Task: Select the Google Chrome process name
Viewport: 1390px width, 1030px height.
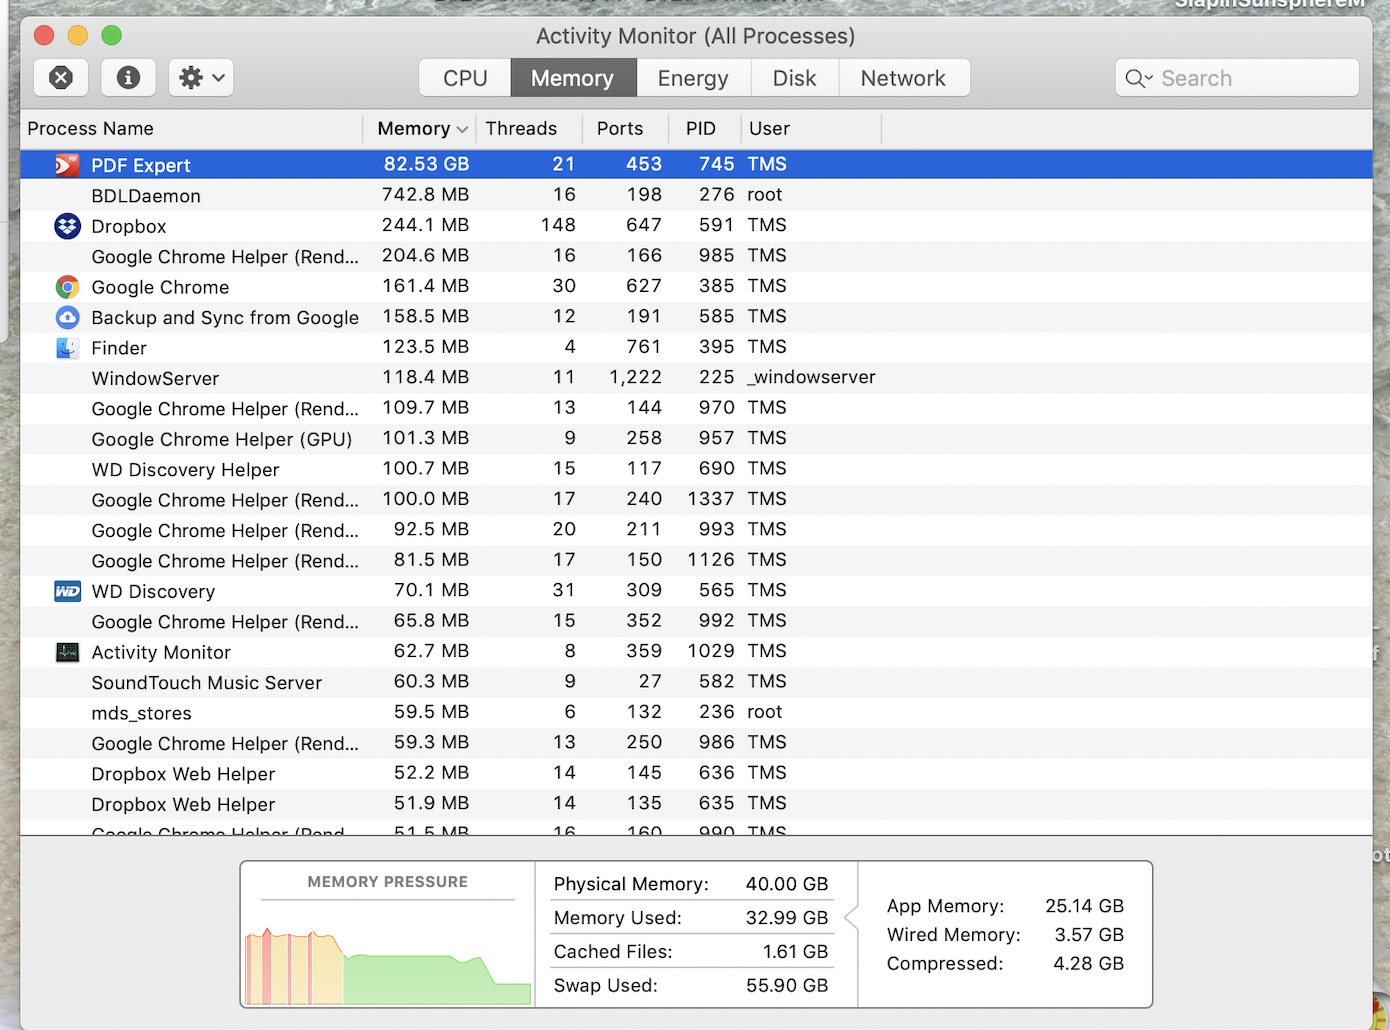Action: [160, 287]
